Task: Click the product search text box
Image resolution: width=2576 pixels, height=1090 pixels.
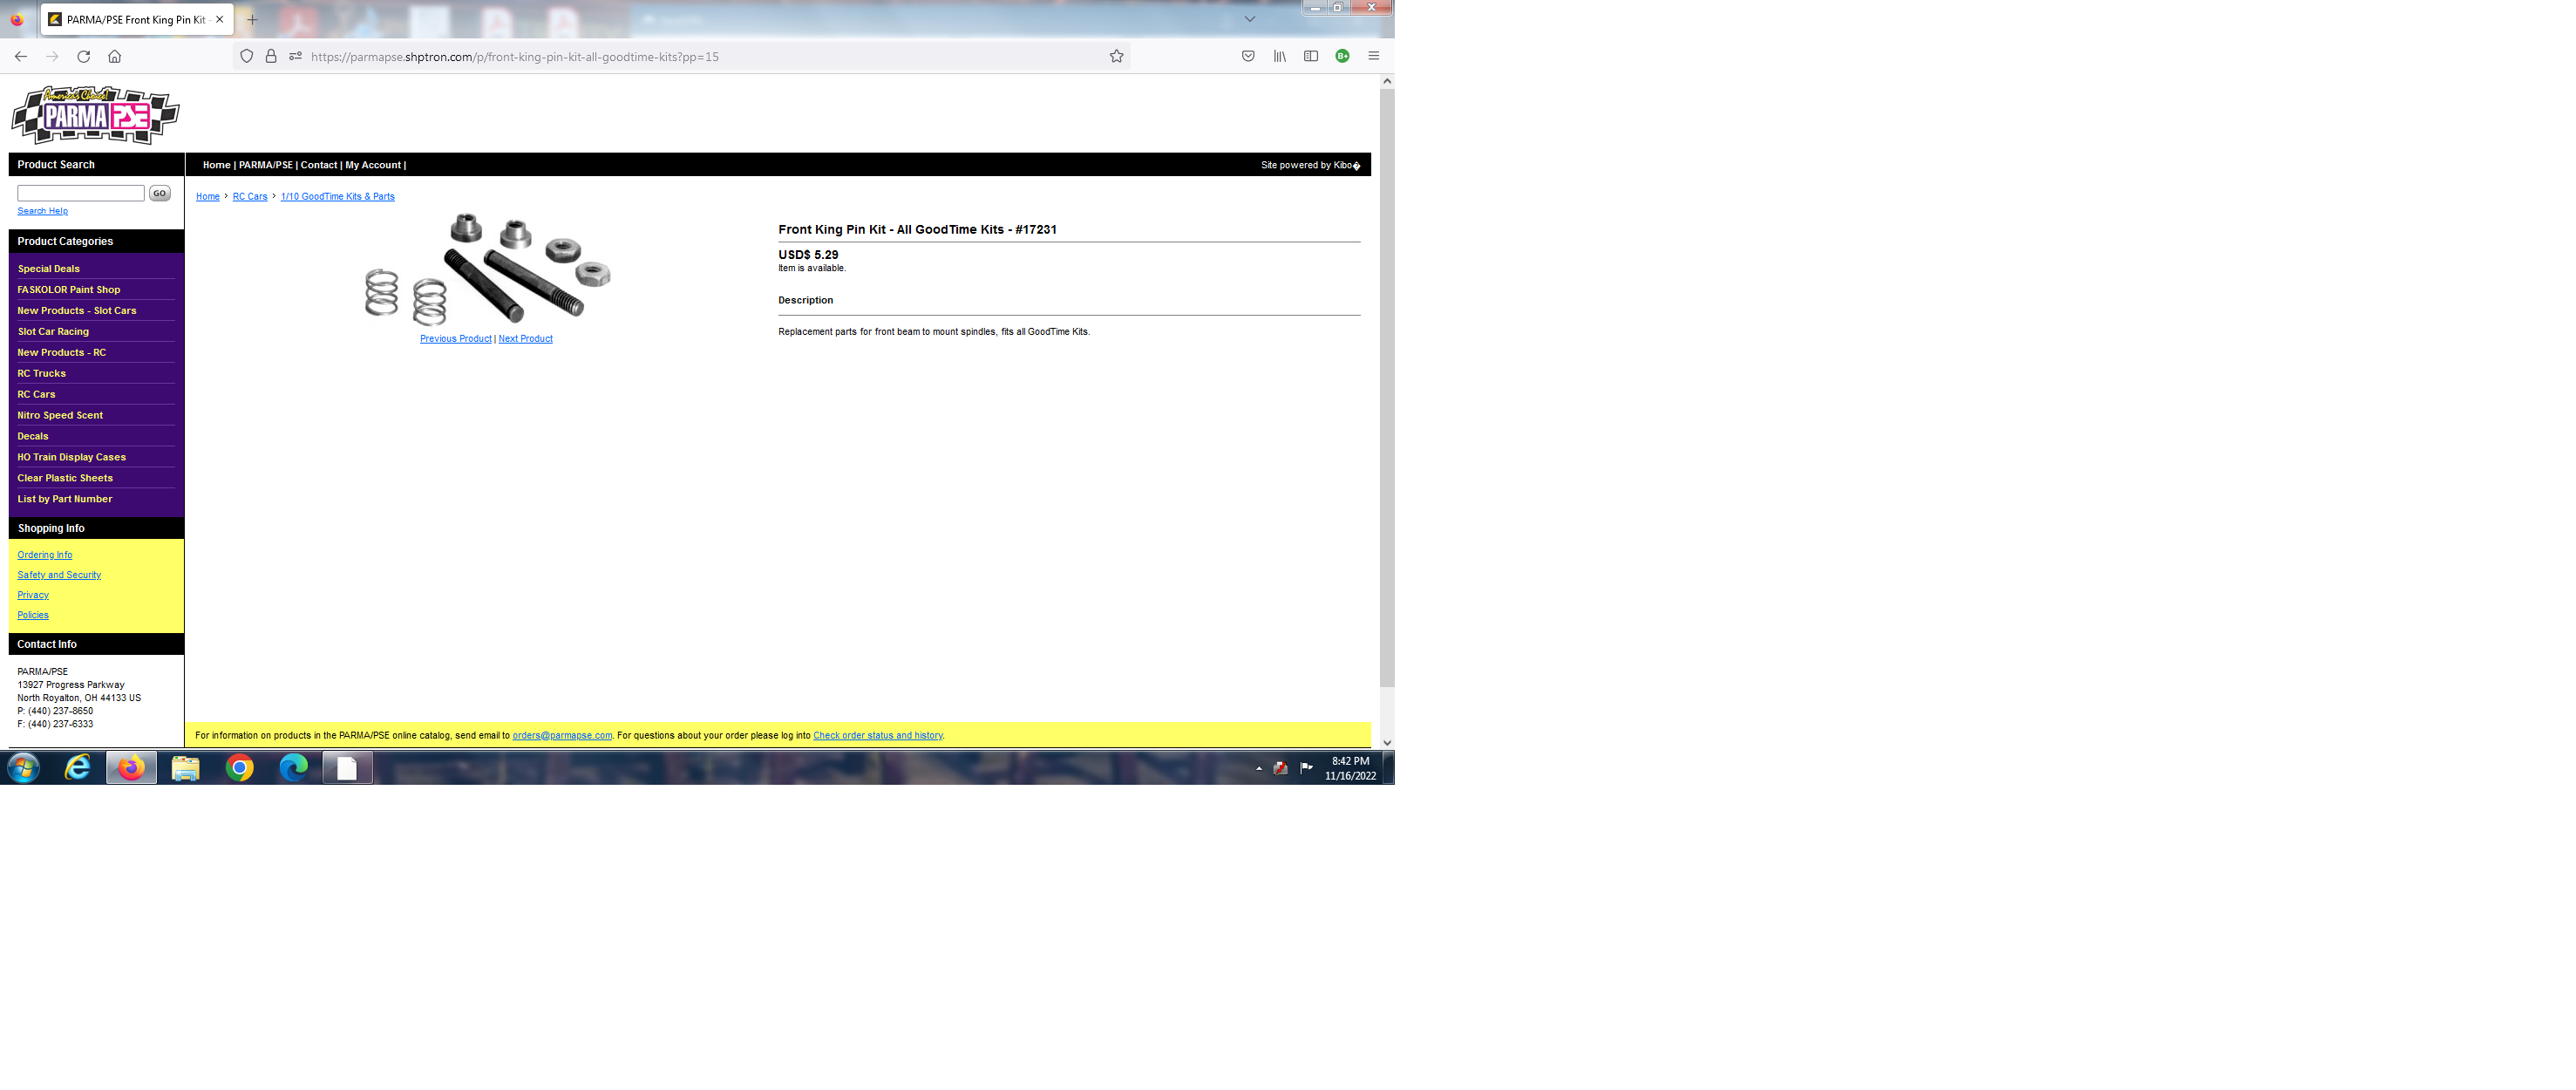Action: [x=81, y=193]
